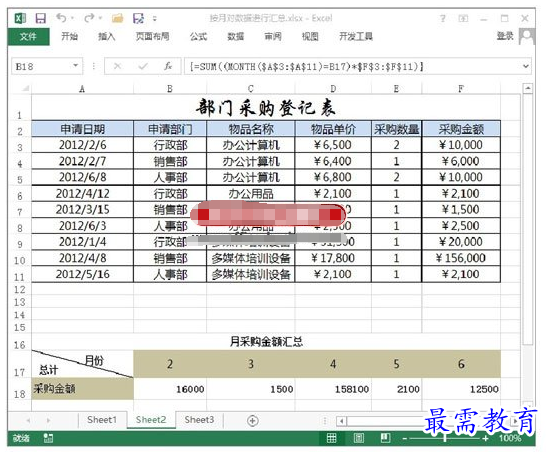Open the Help question mark icon
Image resolution: width=546 pixels, height=452 pixels.
pyautogui.click(x=443, y=18)
